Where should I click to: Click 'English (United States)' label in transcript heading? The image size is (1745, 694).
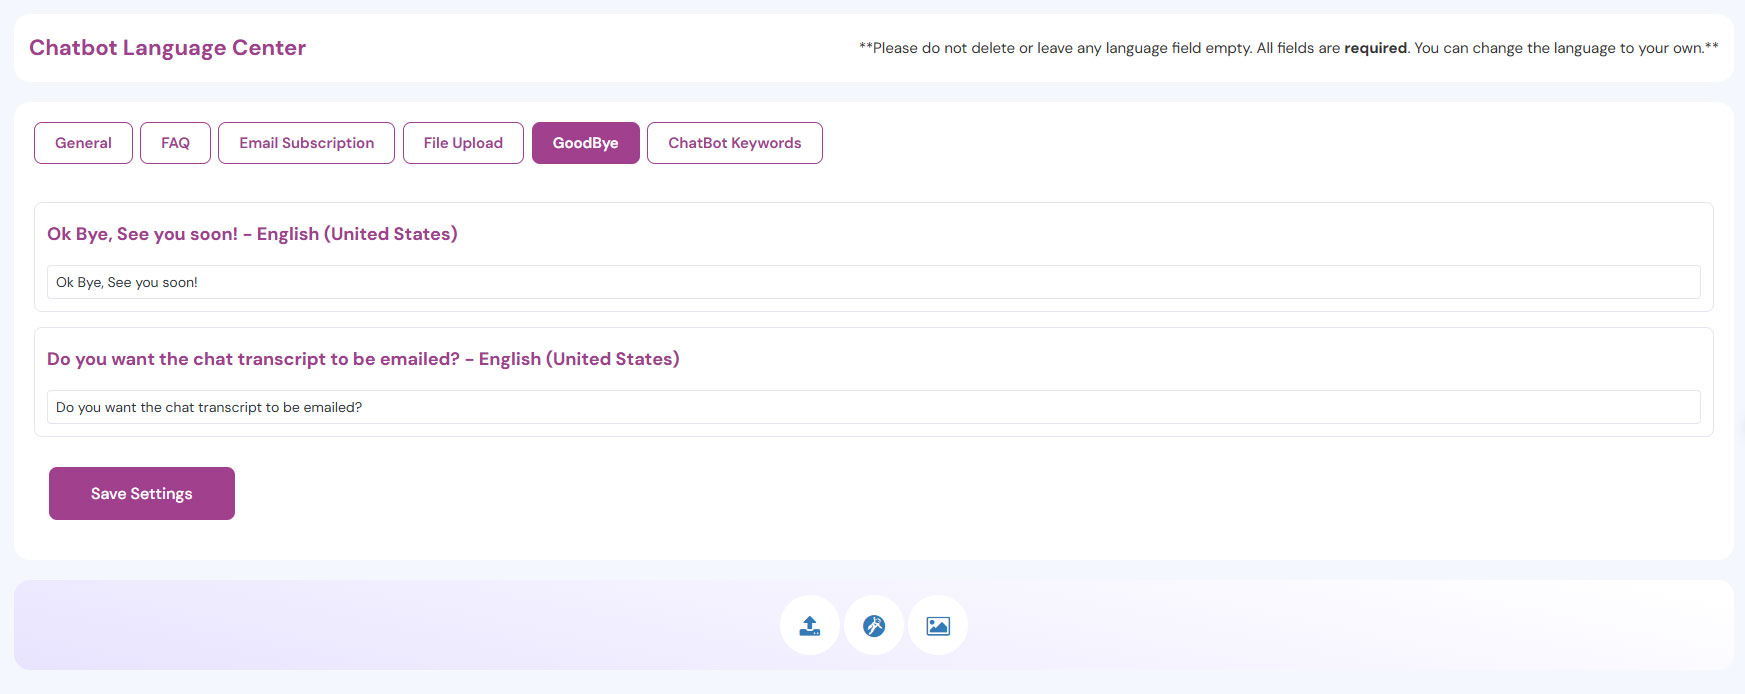click(x=579, y=359)
